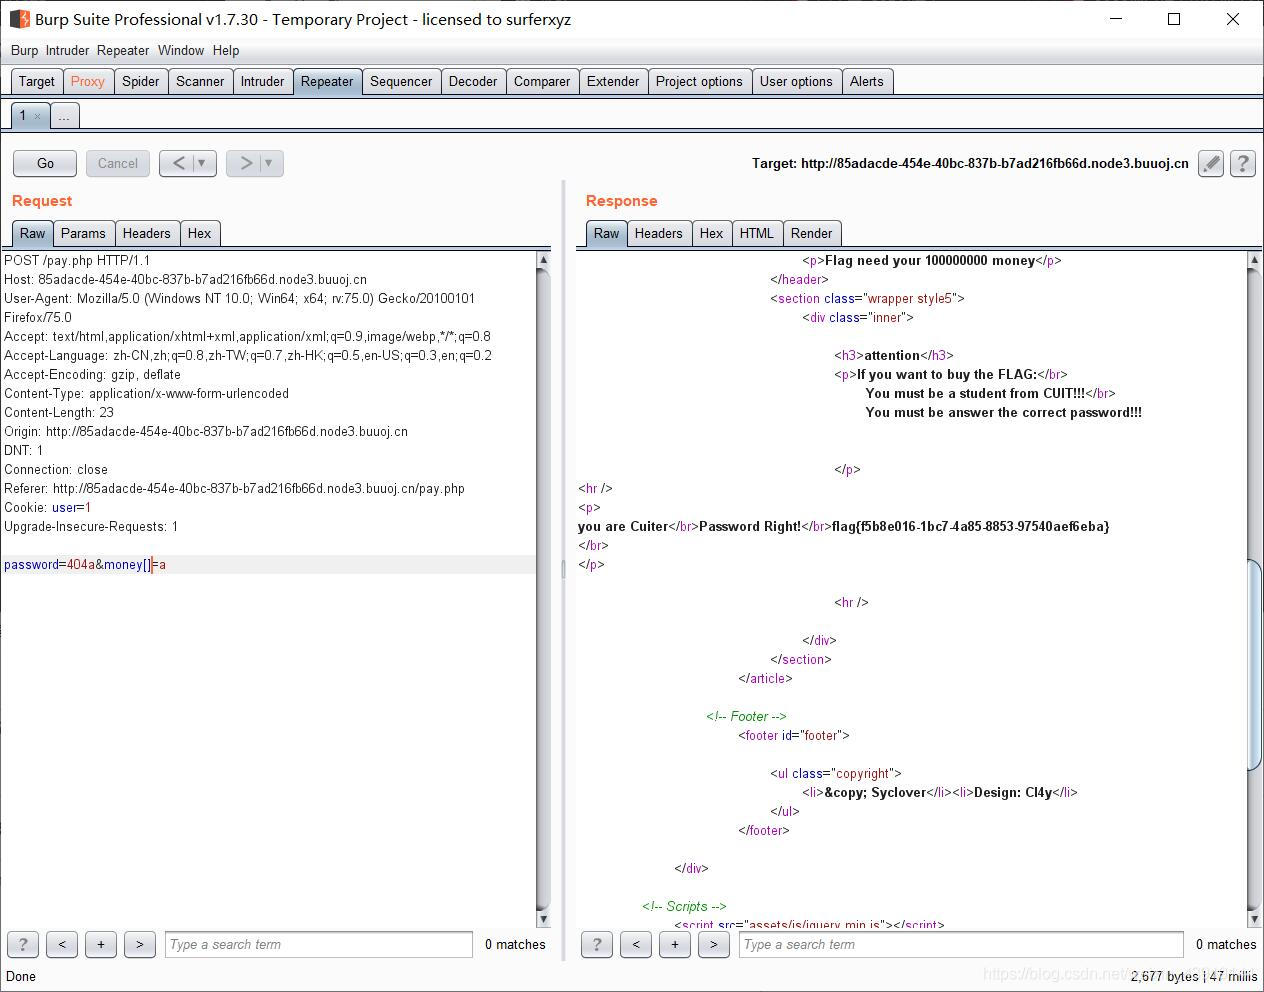Open the Project options tab
Image resolution: width=1264 pixels, height=992 pixels.
click(x=699, y=81)
